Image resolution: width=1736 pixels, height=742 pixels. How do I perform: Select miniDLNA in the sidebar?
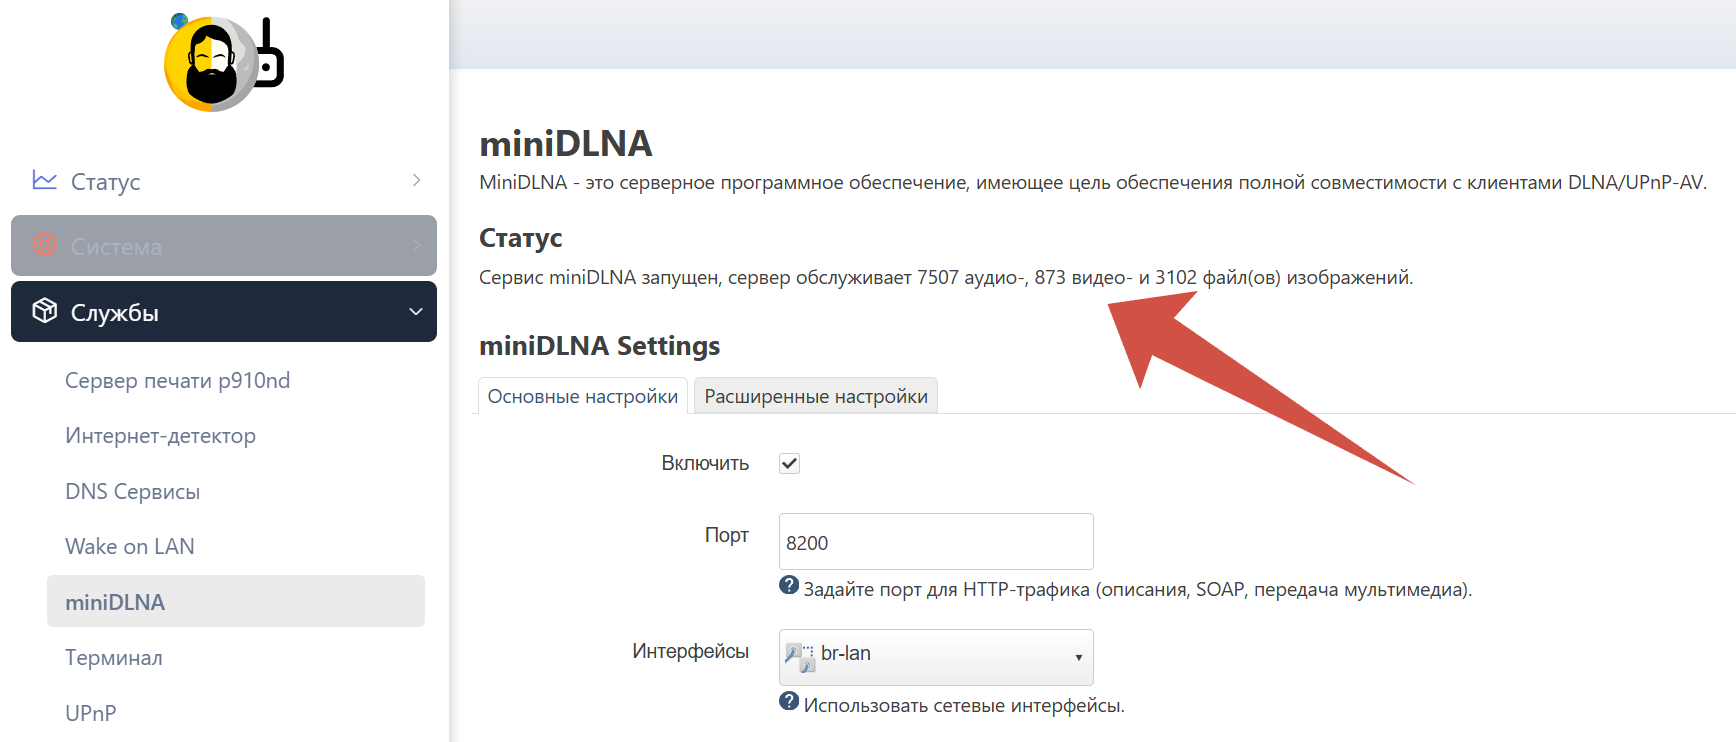coord(236,601)
